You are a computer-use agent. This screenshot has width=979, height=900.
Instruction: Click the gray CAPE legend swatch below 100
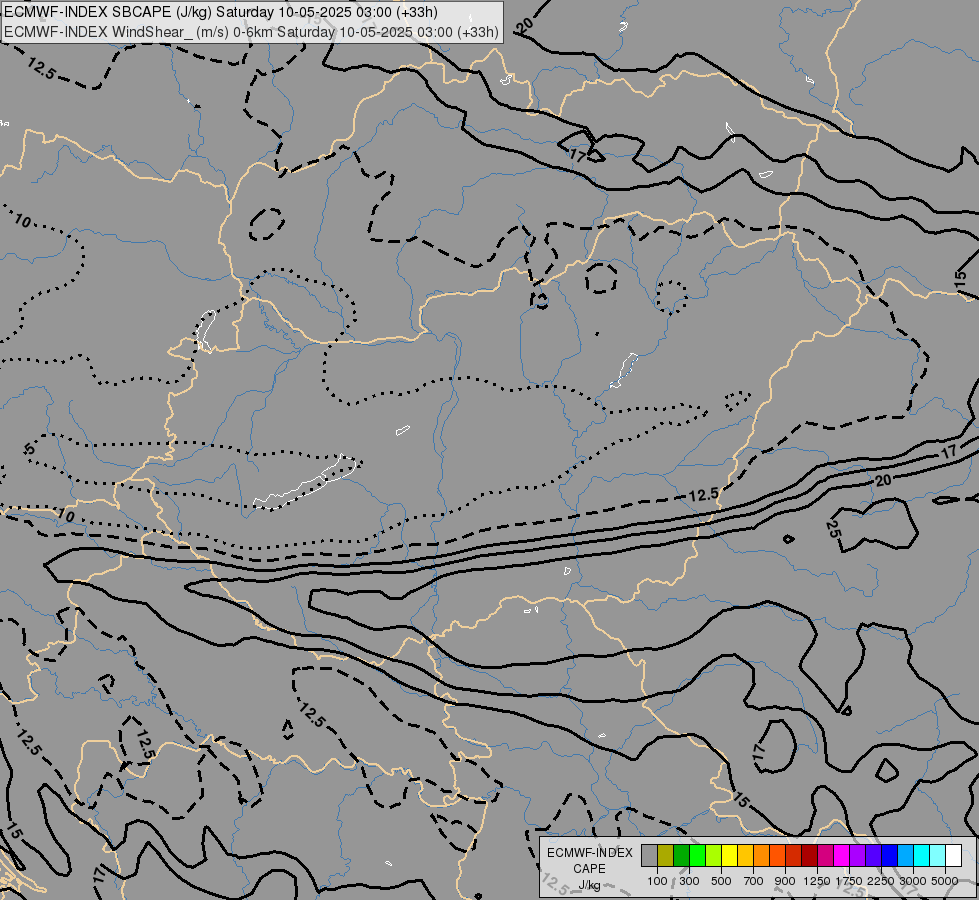649,855
